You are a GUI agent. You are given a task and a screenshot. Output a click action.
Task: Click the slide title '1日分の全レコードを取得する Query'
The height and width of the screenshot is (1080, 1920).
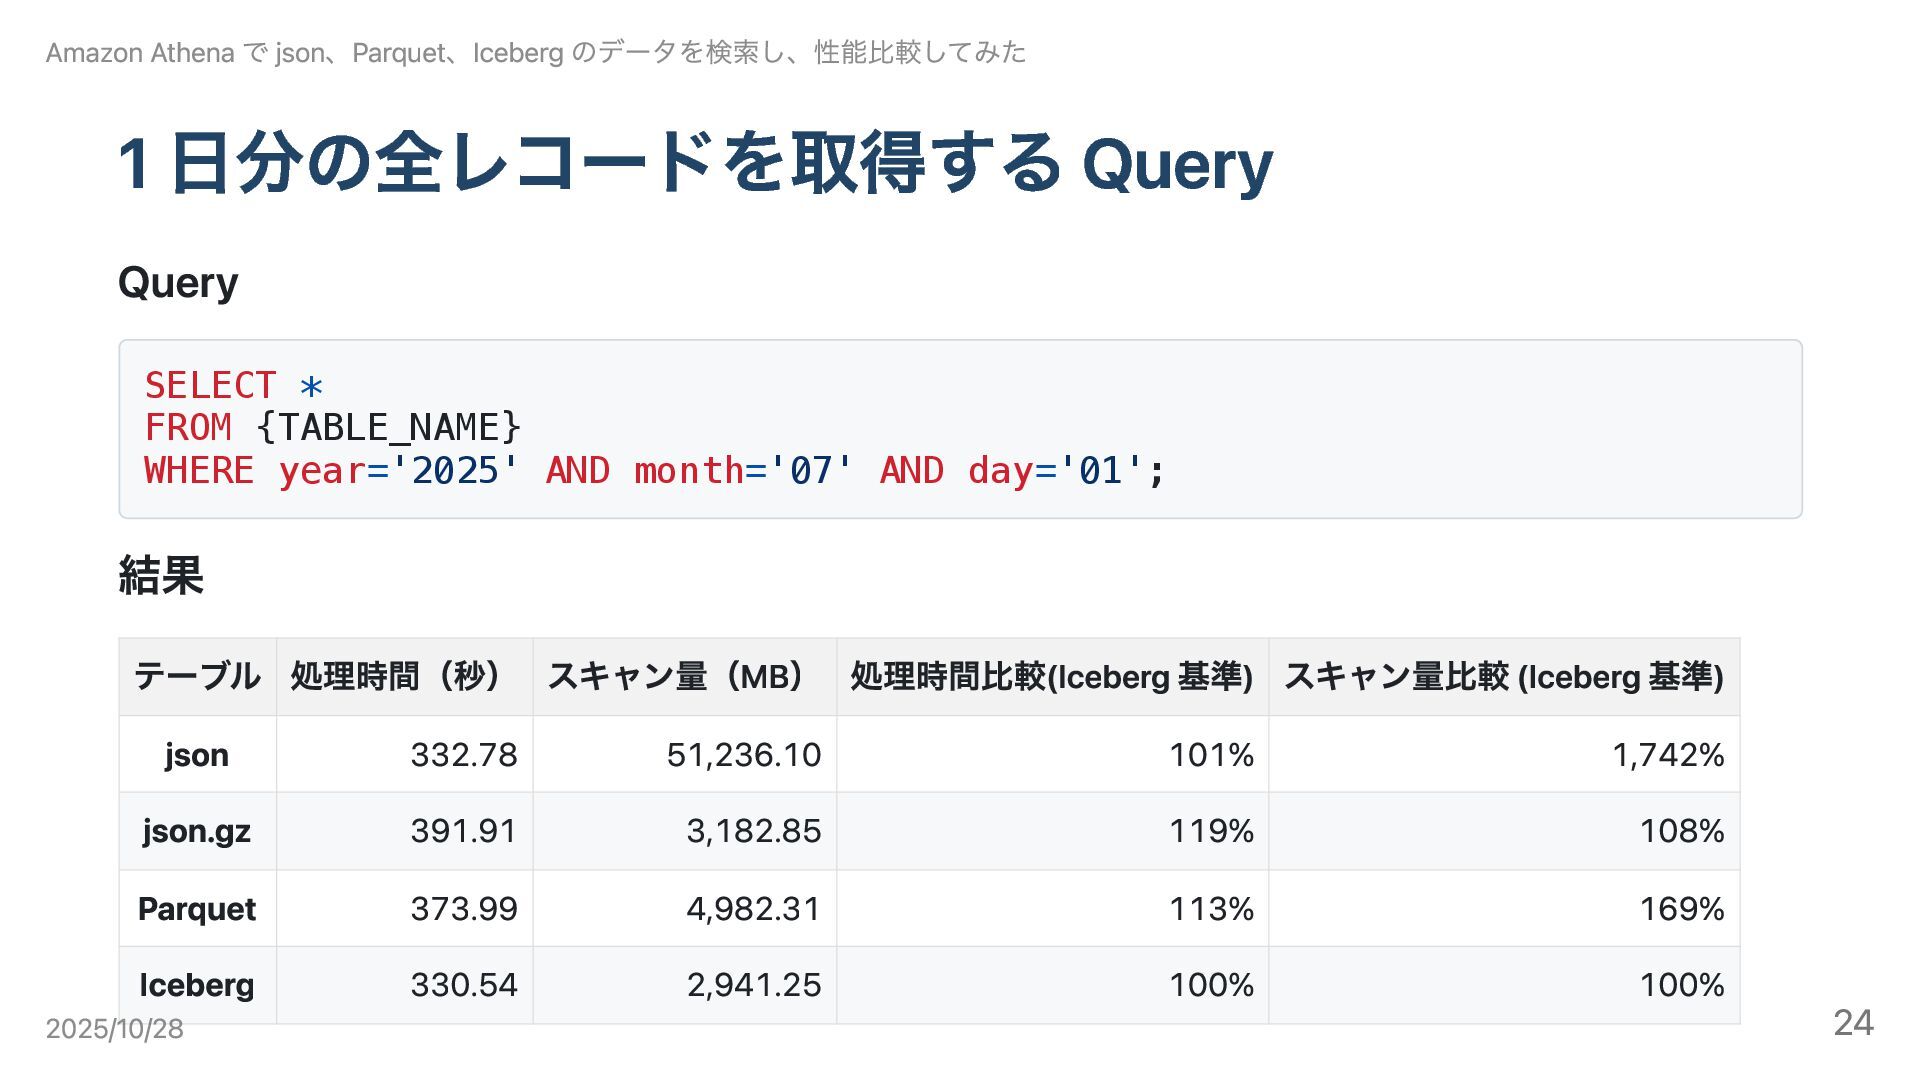pyautogui.click(x=695, y=164)
